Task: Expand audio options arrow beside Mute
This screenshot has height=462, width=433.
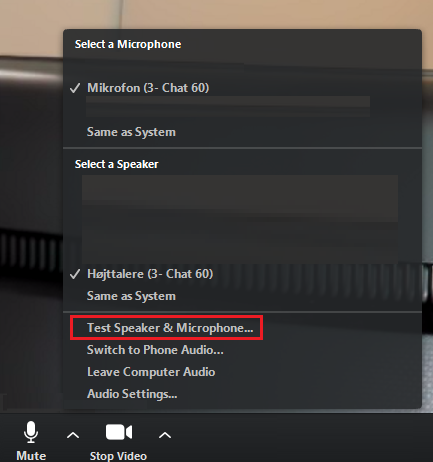Action: 73,435
